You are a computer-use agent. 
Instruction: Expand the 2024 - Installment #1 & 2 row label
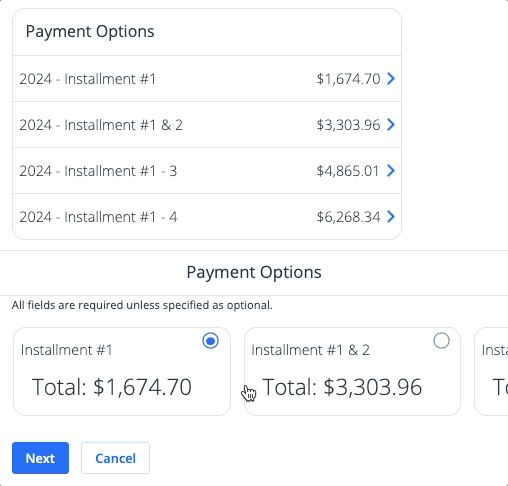101,125
